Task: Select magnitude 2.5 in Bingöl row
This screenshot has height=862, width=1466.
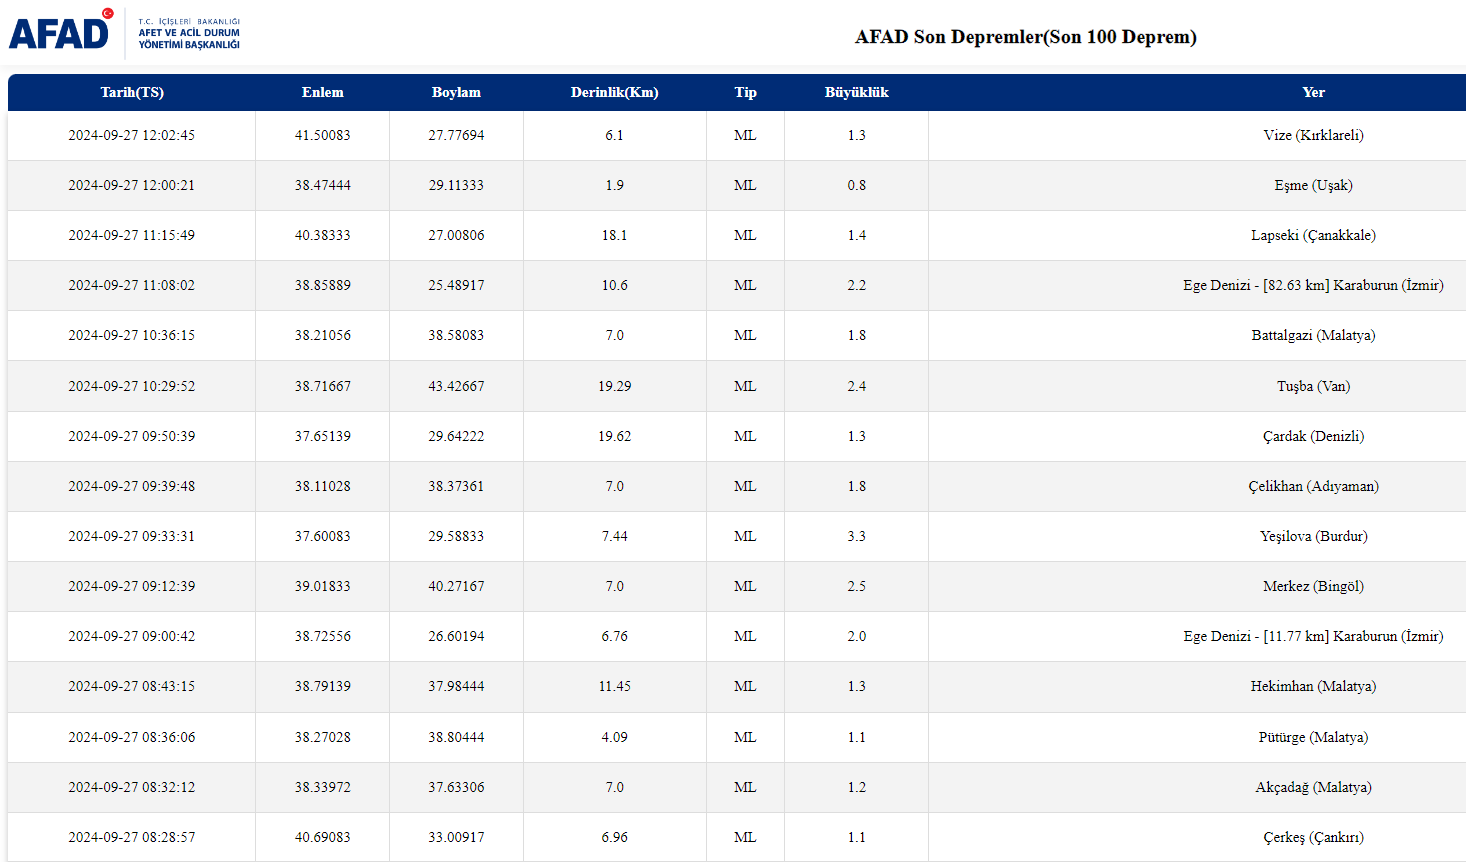Action: click(x=857, y=586)
